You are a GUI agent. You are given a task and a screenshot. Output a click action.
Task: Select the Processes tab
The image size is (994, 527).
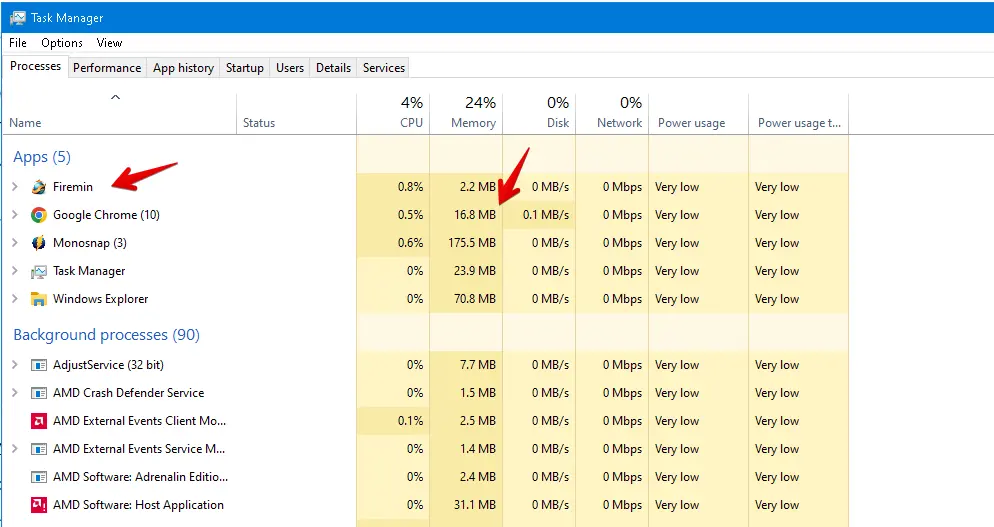point(36,66)
